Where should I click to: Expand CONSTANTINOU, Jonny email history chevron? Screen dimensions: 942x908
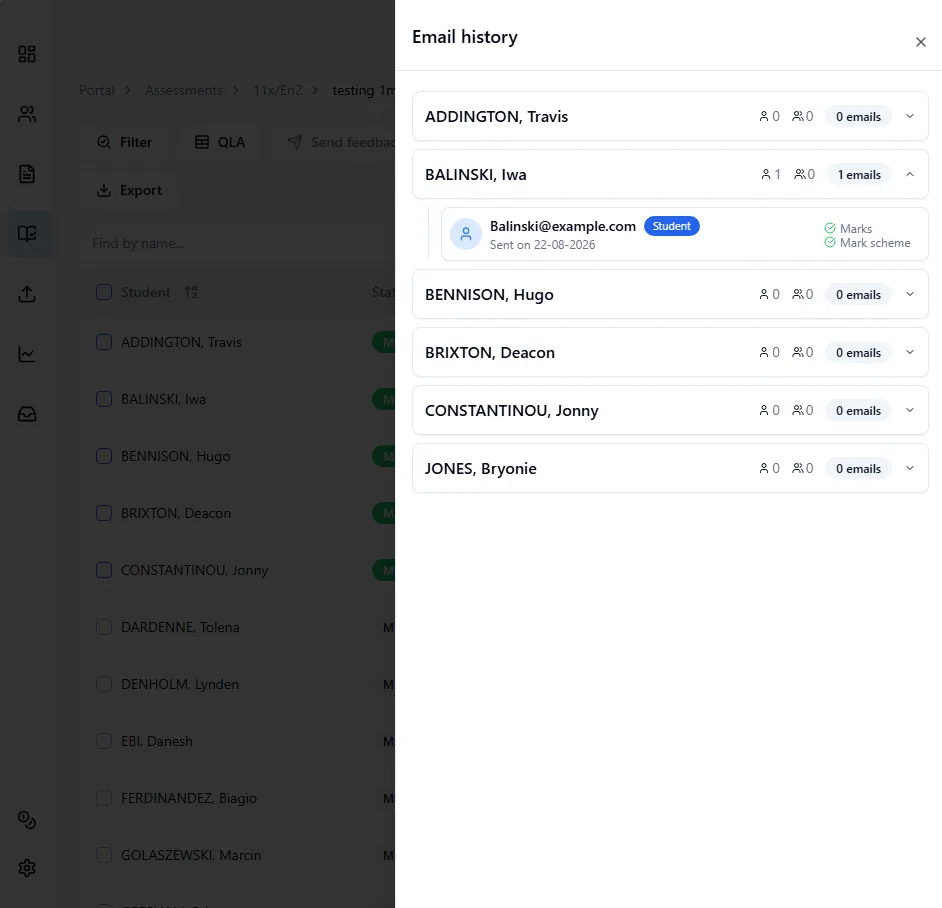910,410
